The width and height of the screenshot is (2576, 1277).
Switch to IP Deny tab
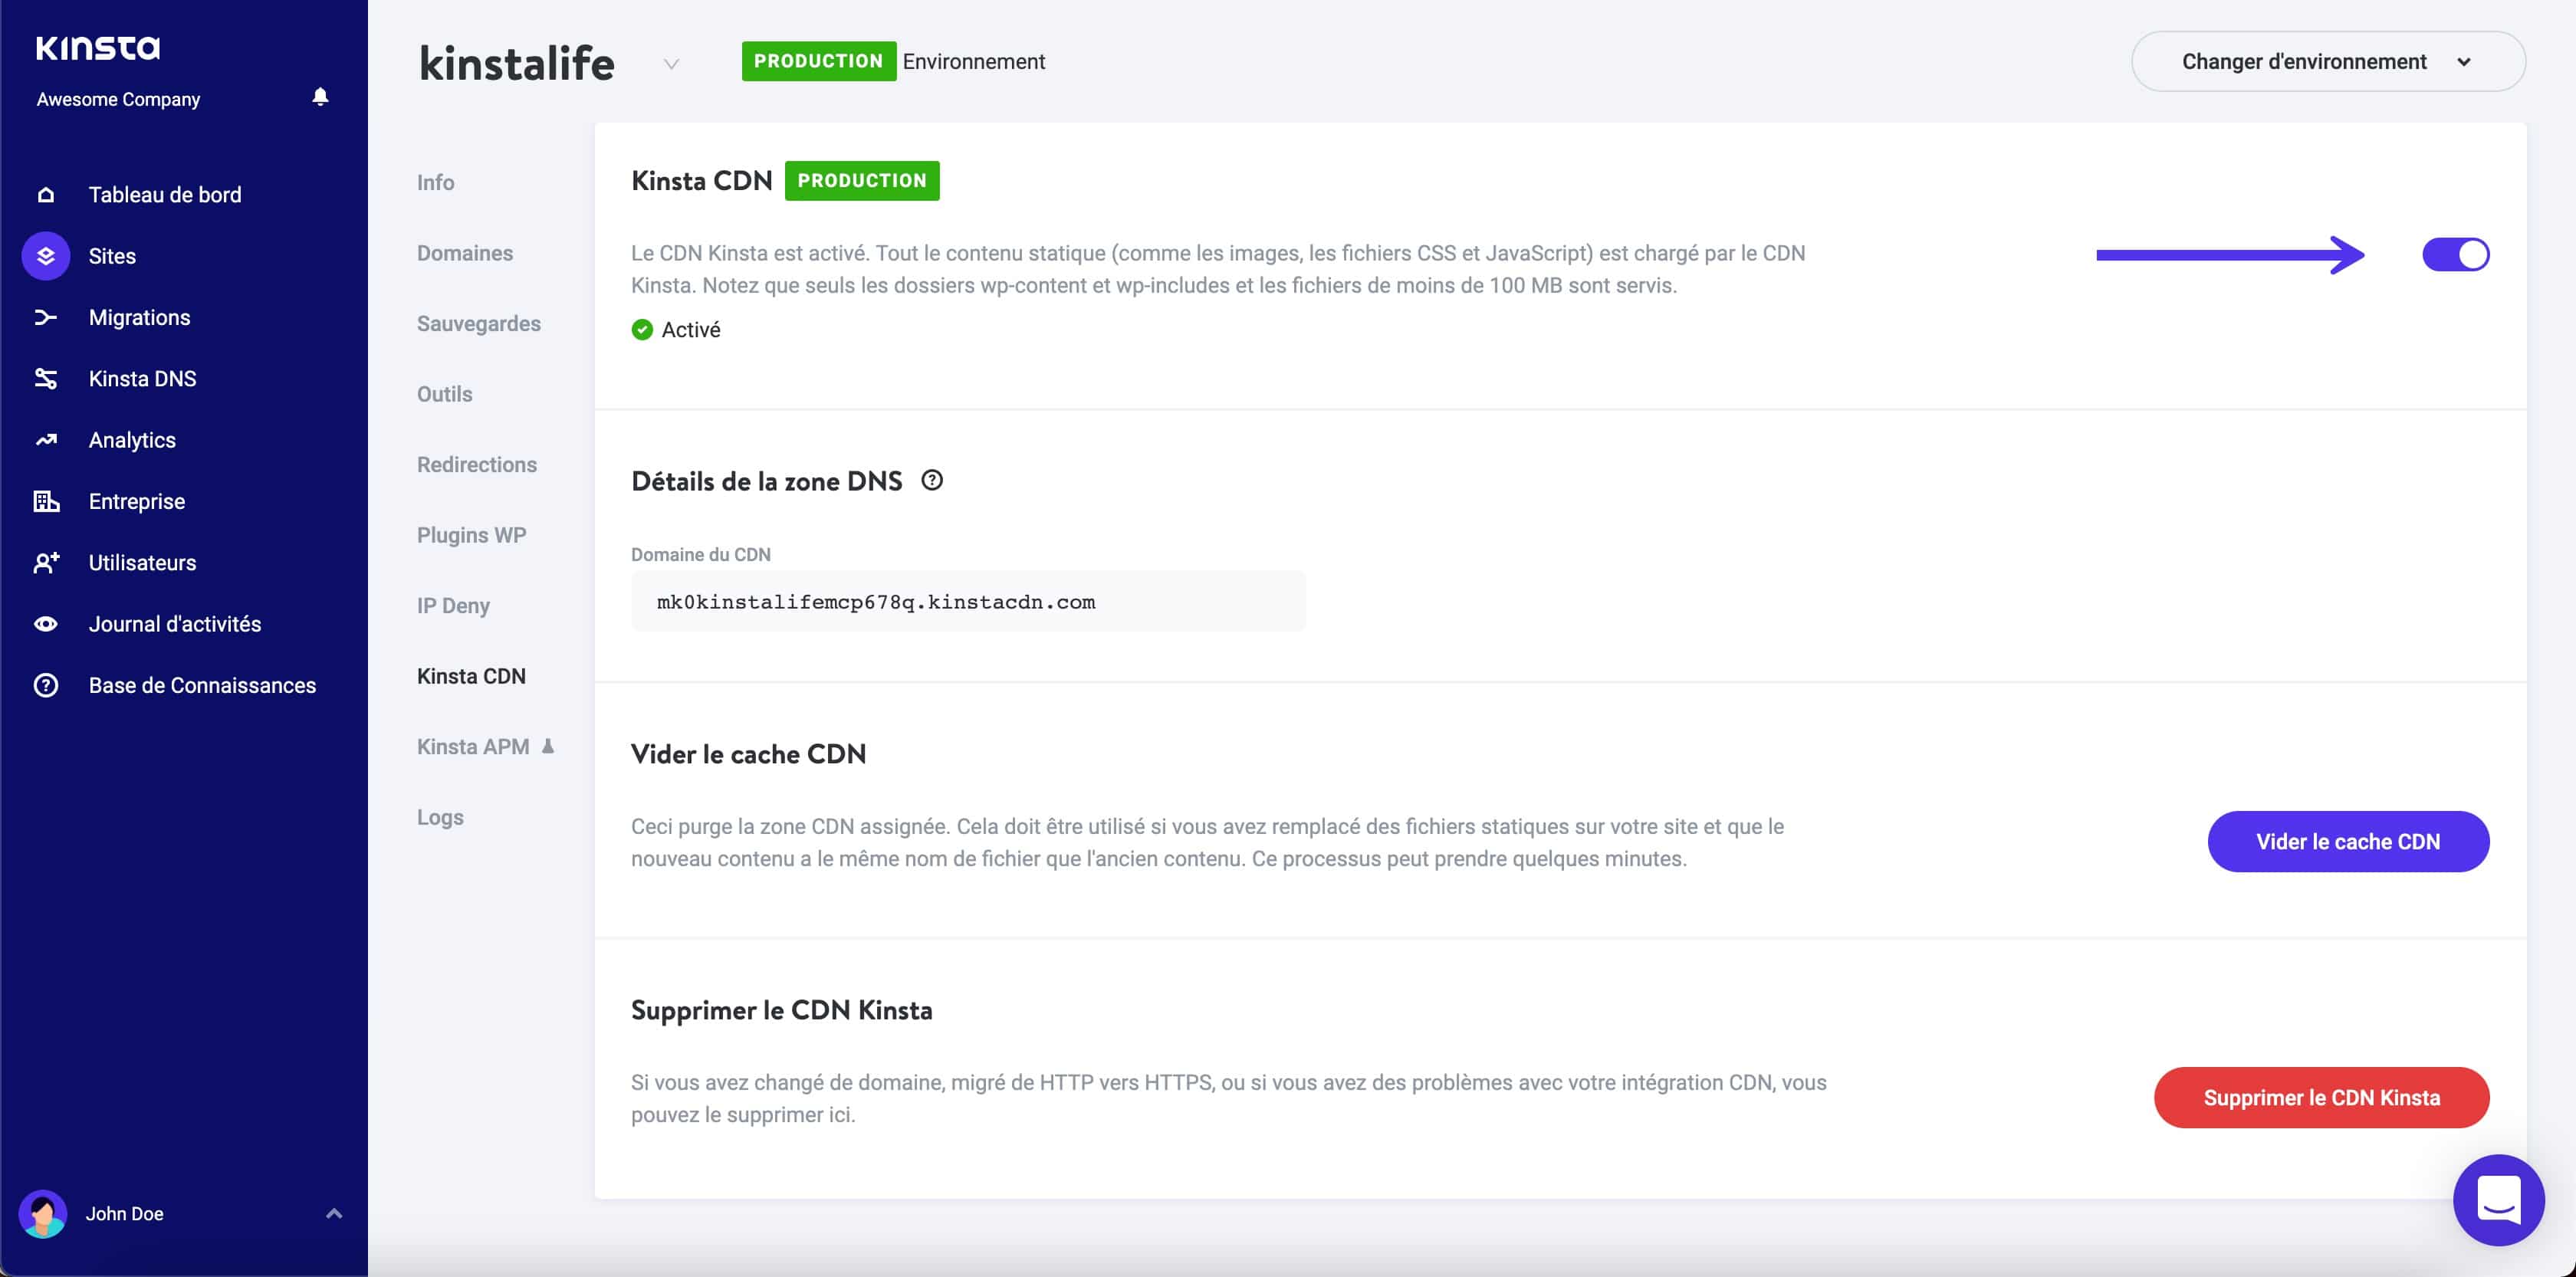point(453,606)
